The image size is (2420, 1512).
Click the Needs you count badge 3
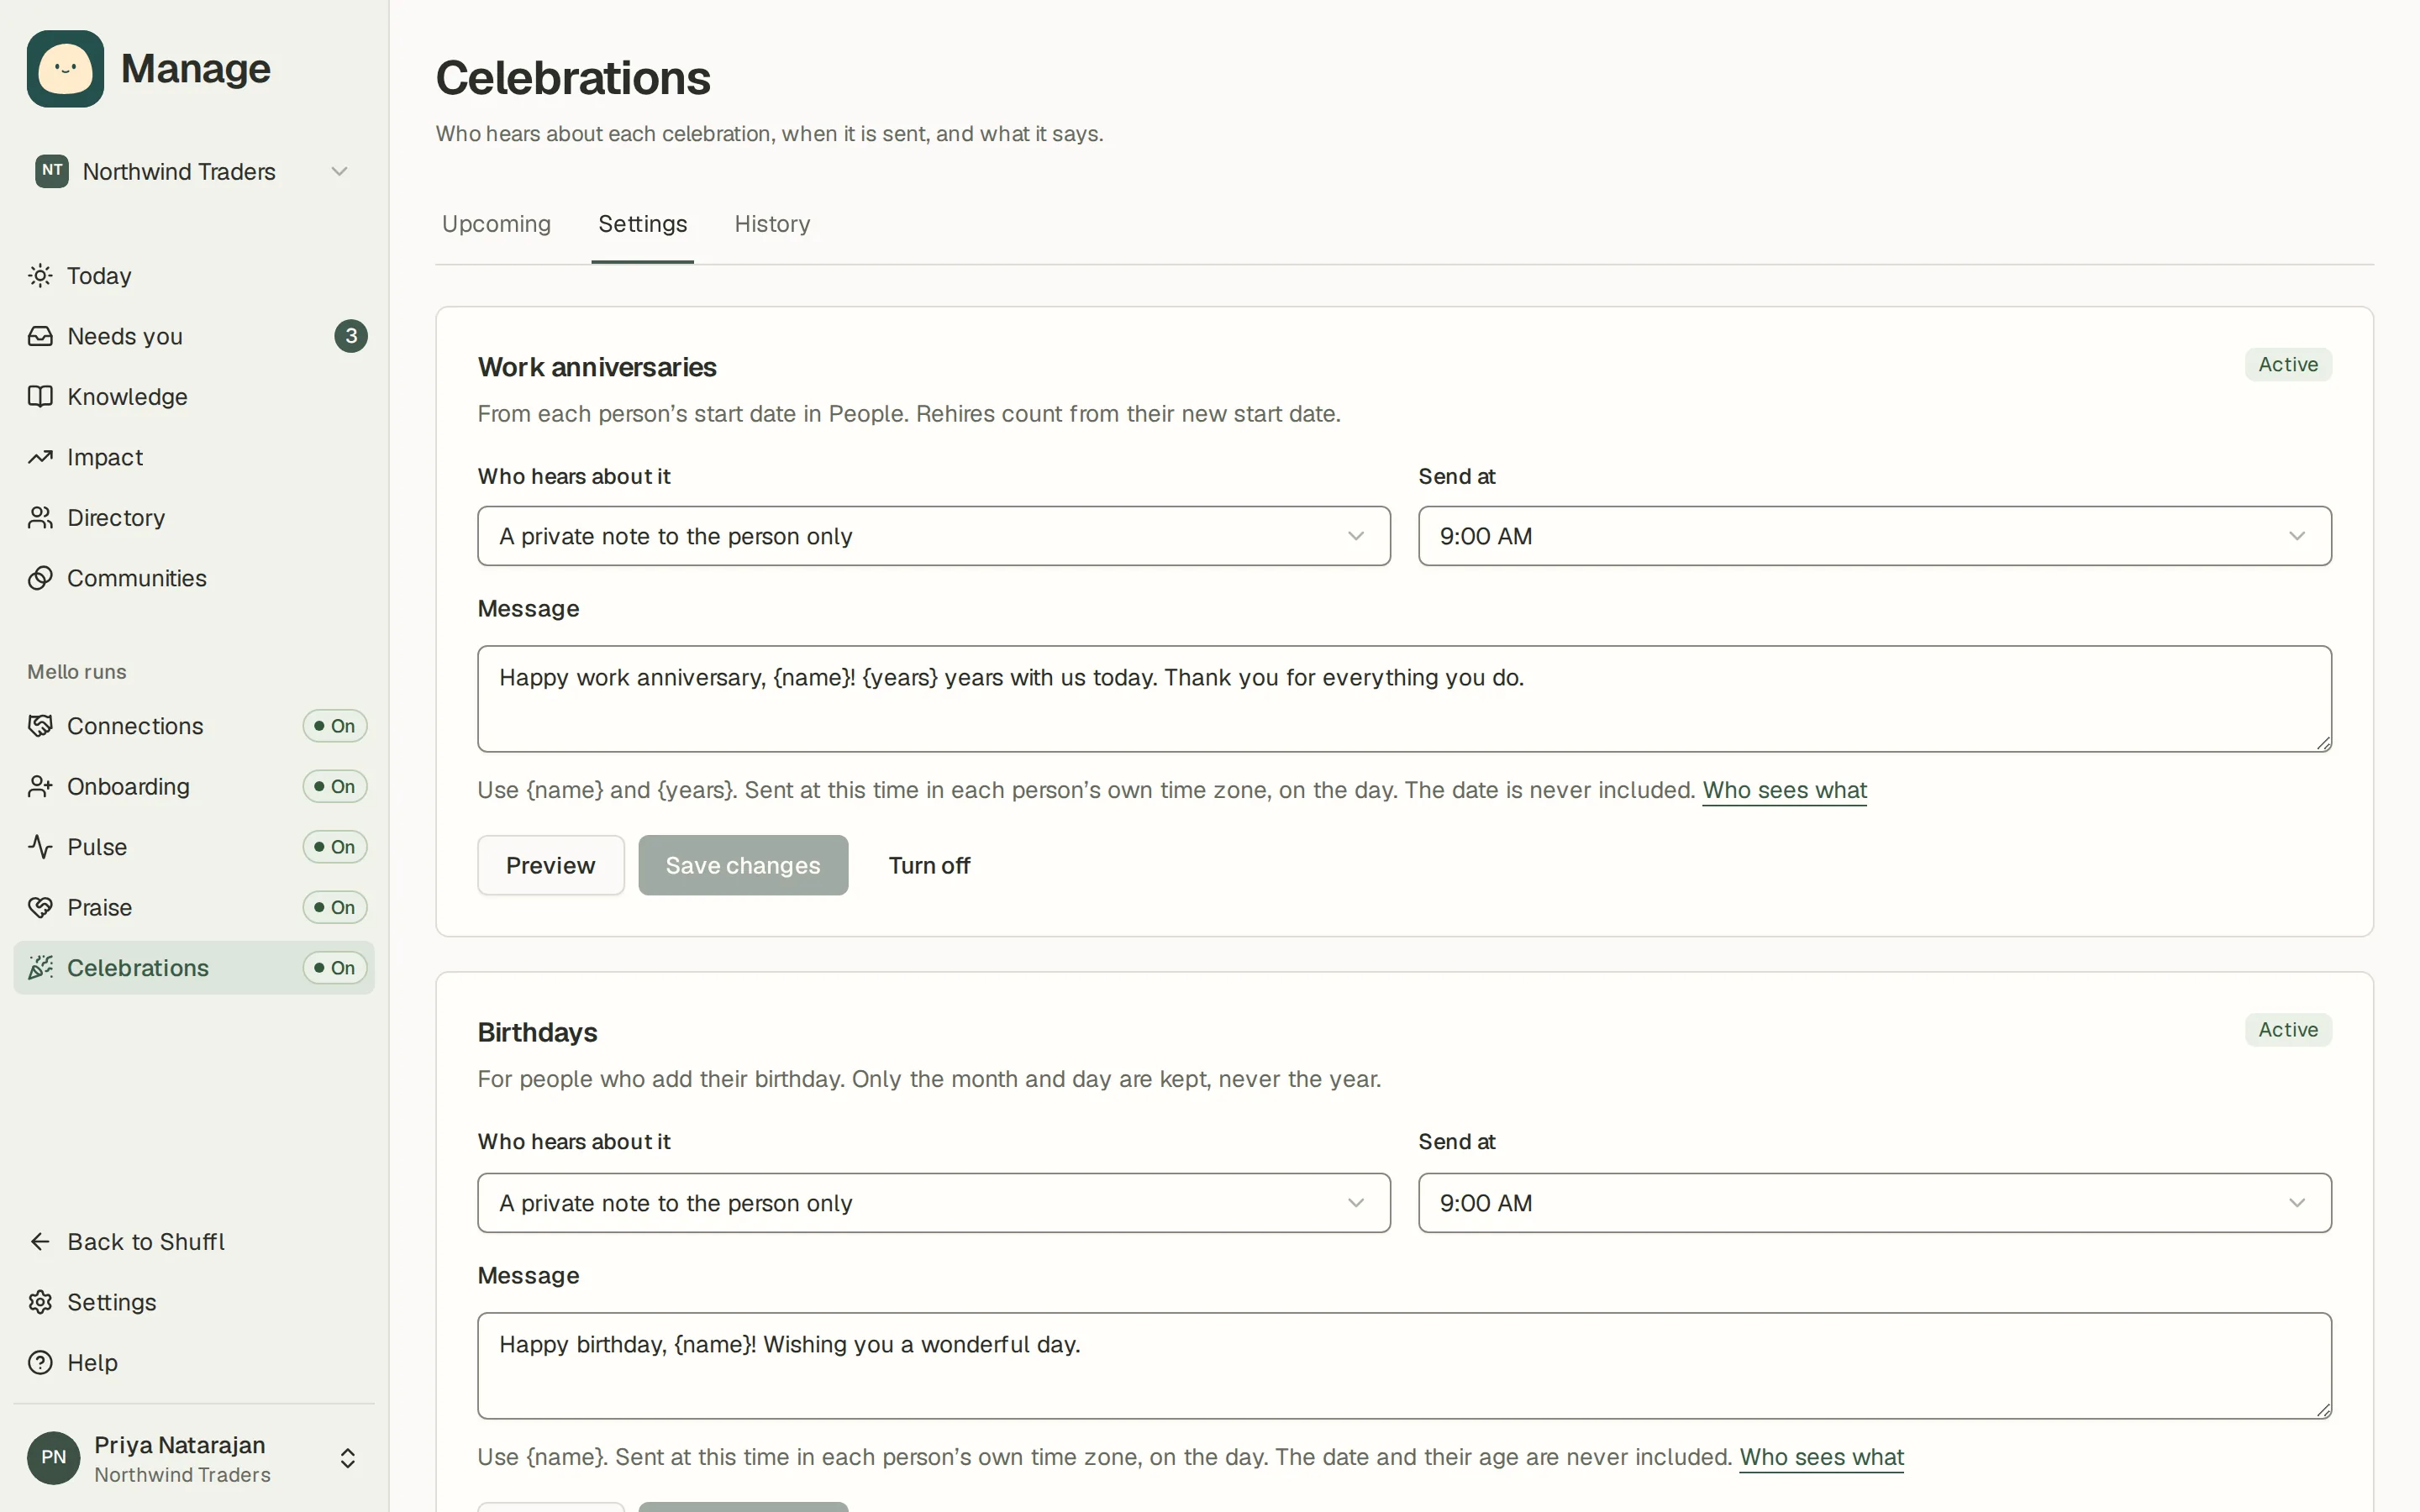pos(351,336)
